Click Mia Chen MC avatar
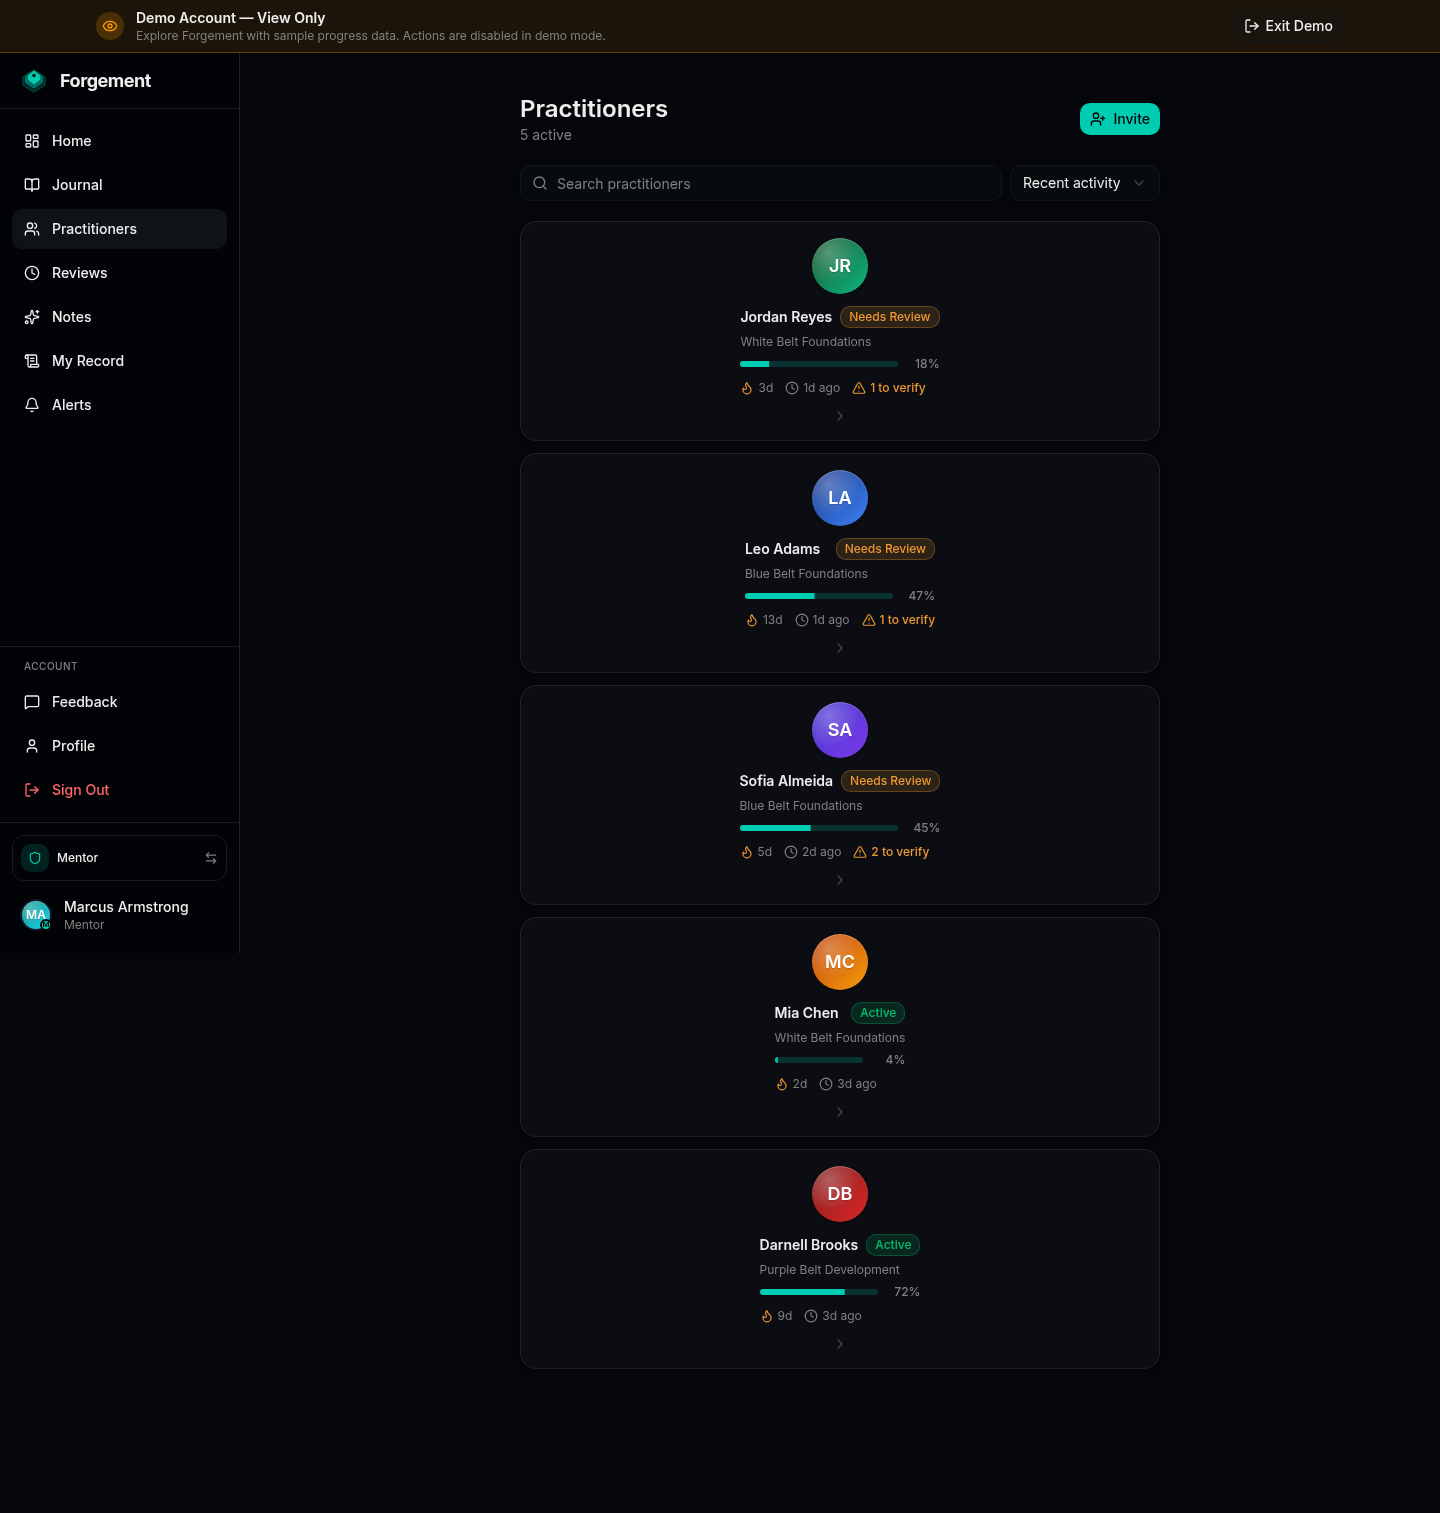1440x1513 pixels. [x=840, y=962]
